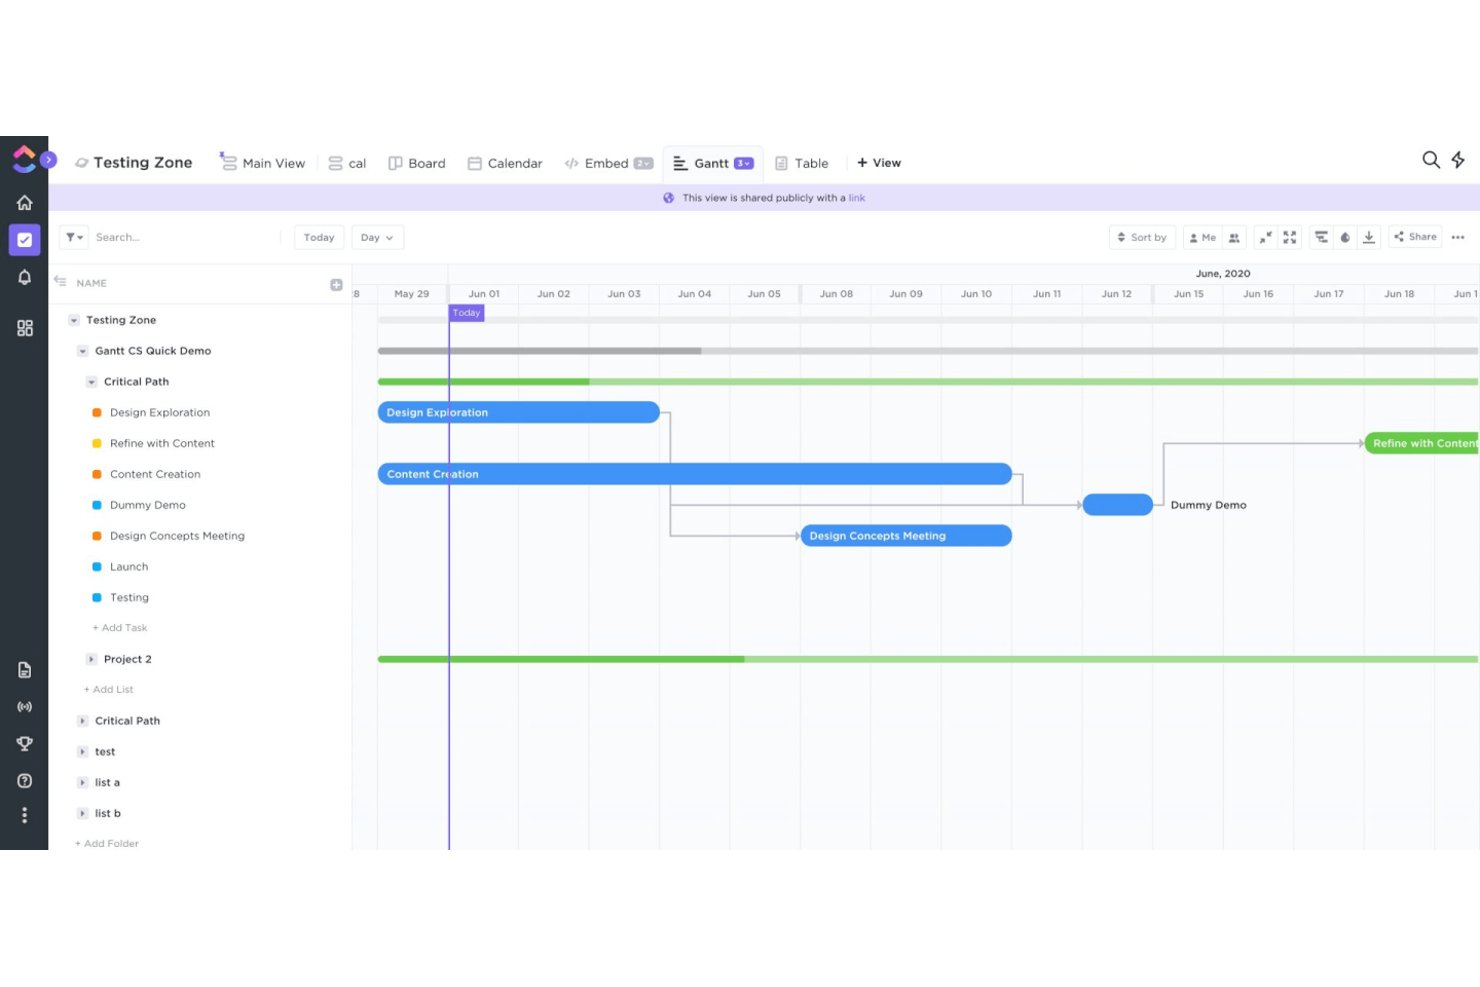Toggle the Me filter

(x=1203, y=238)
